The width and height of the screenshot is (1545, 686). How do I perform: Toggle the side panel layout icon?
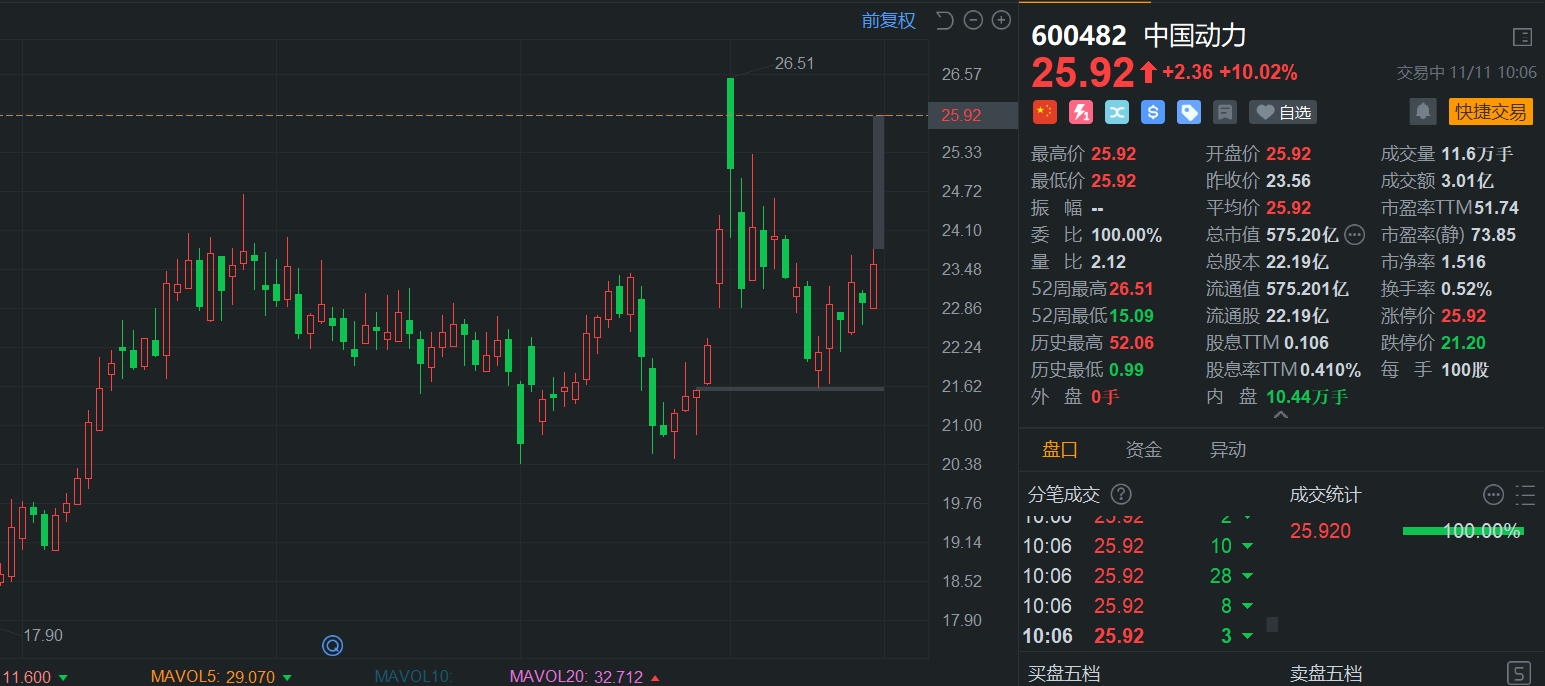[1522, 37]
